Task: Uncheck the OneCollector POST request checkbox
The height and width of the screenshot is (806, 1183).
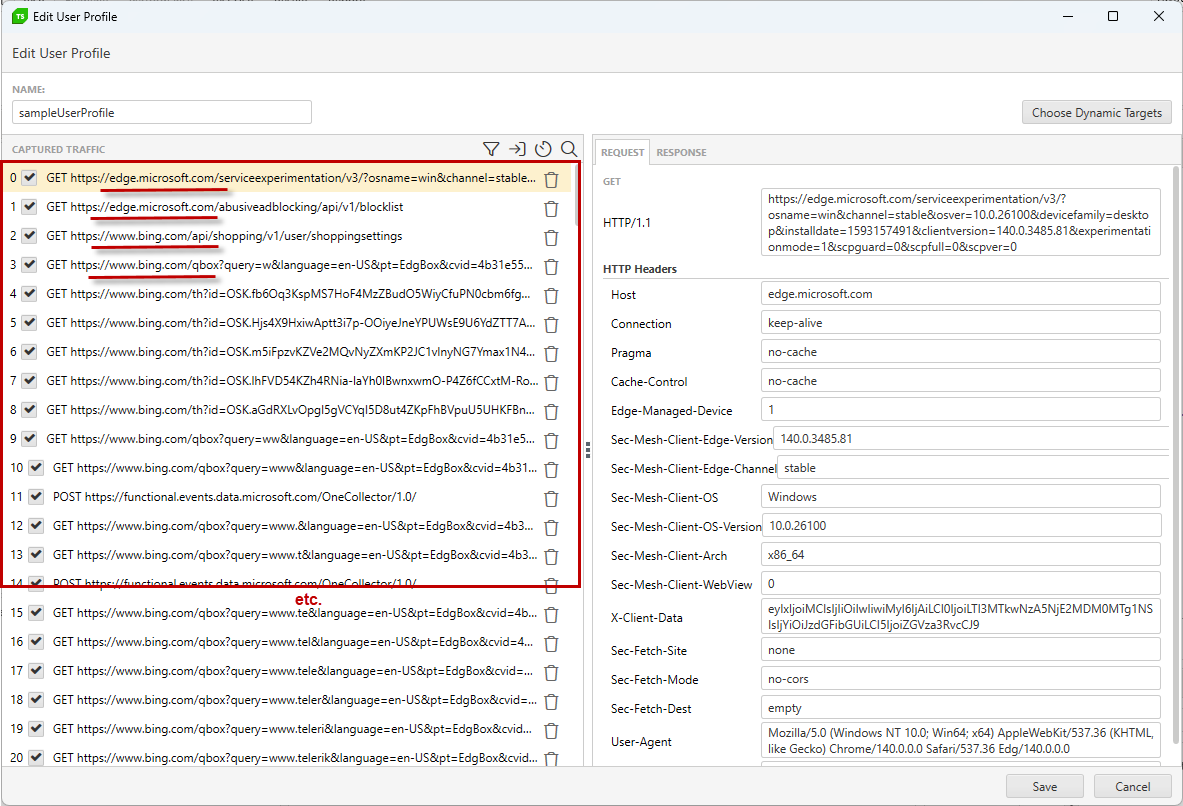Action: click(36, 498)
